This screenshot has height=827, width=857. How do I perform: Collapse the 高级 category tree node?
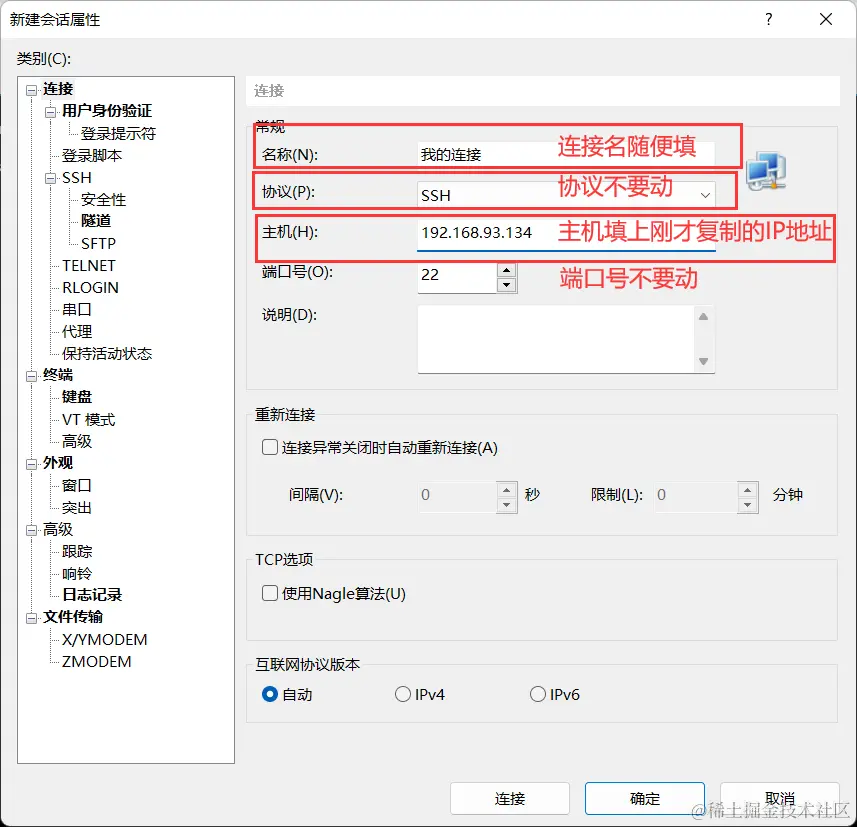pos(32,530)
